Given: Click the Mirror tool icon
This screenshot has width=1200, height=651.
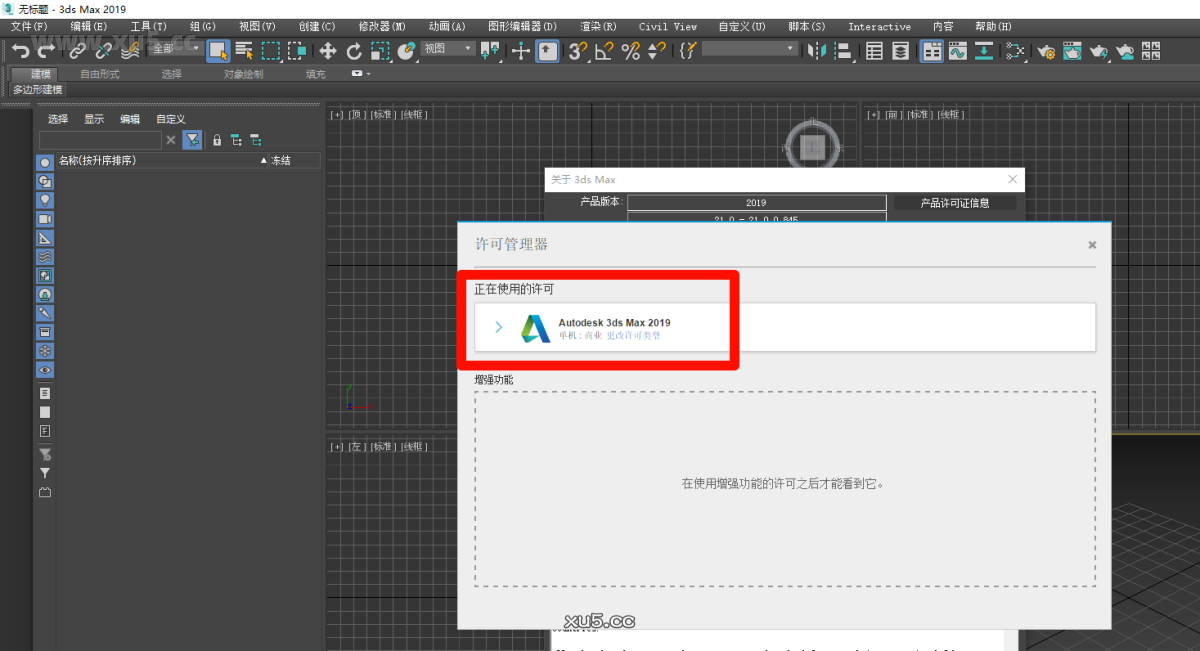Looking at the screenshot, I should pos(818,49).
